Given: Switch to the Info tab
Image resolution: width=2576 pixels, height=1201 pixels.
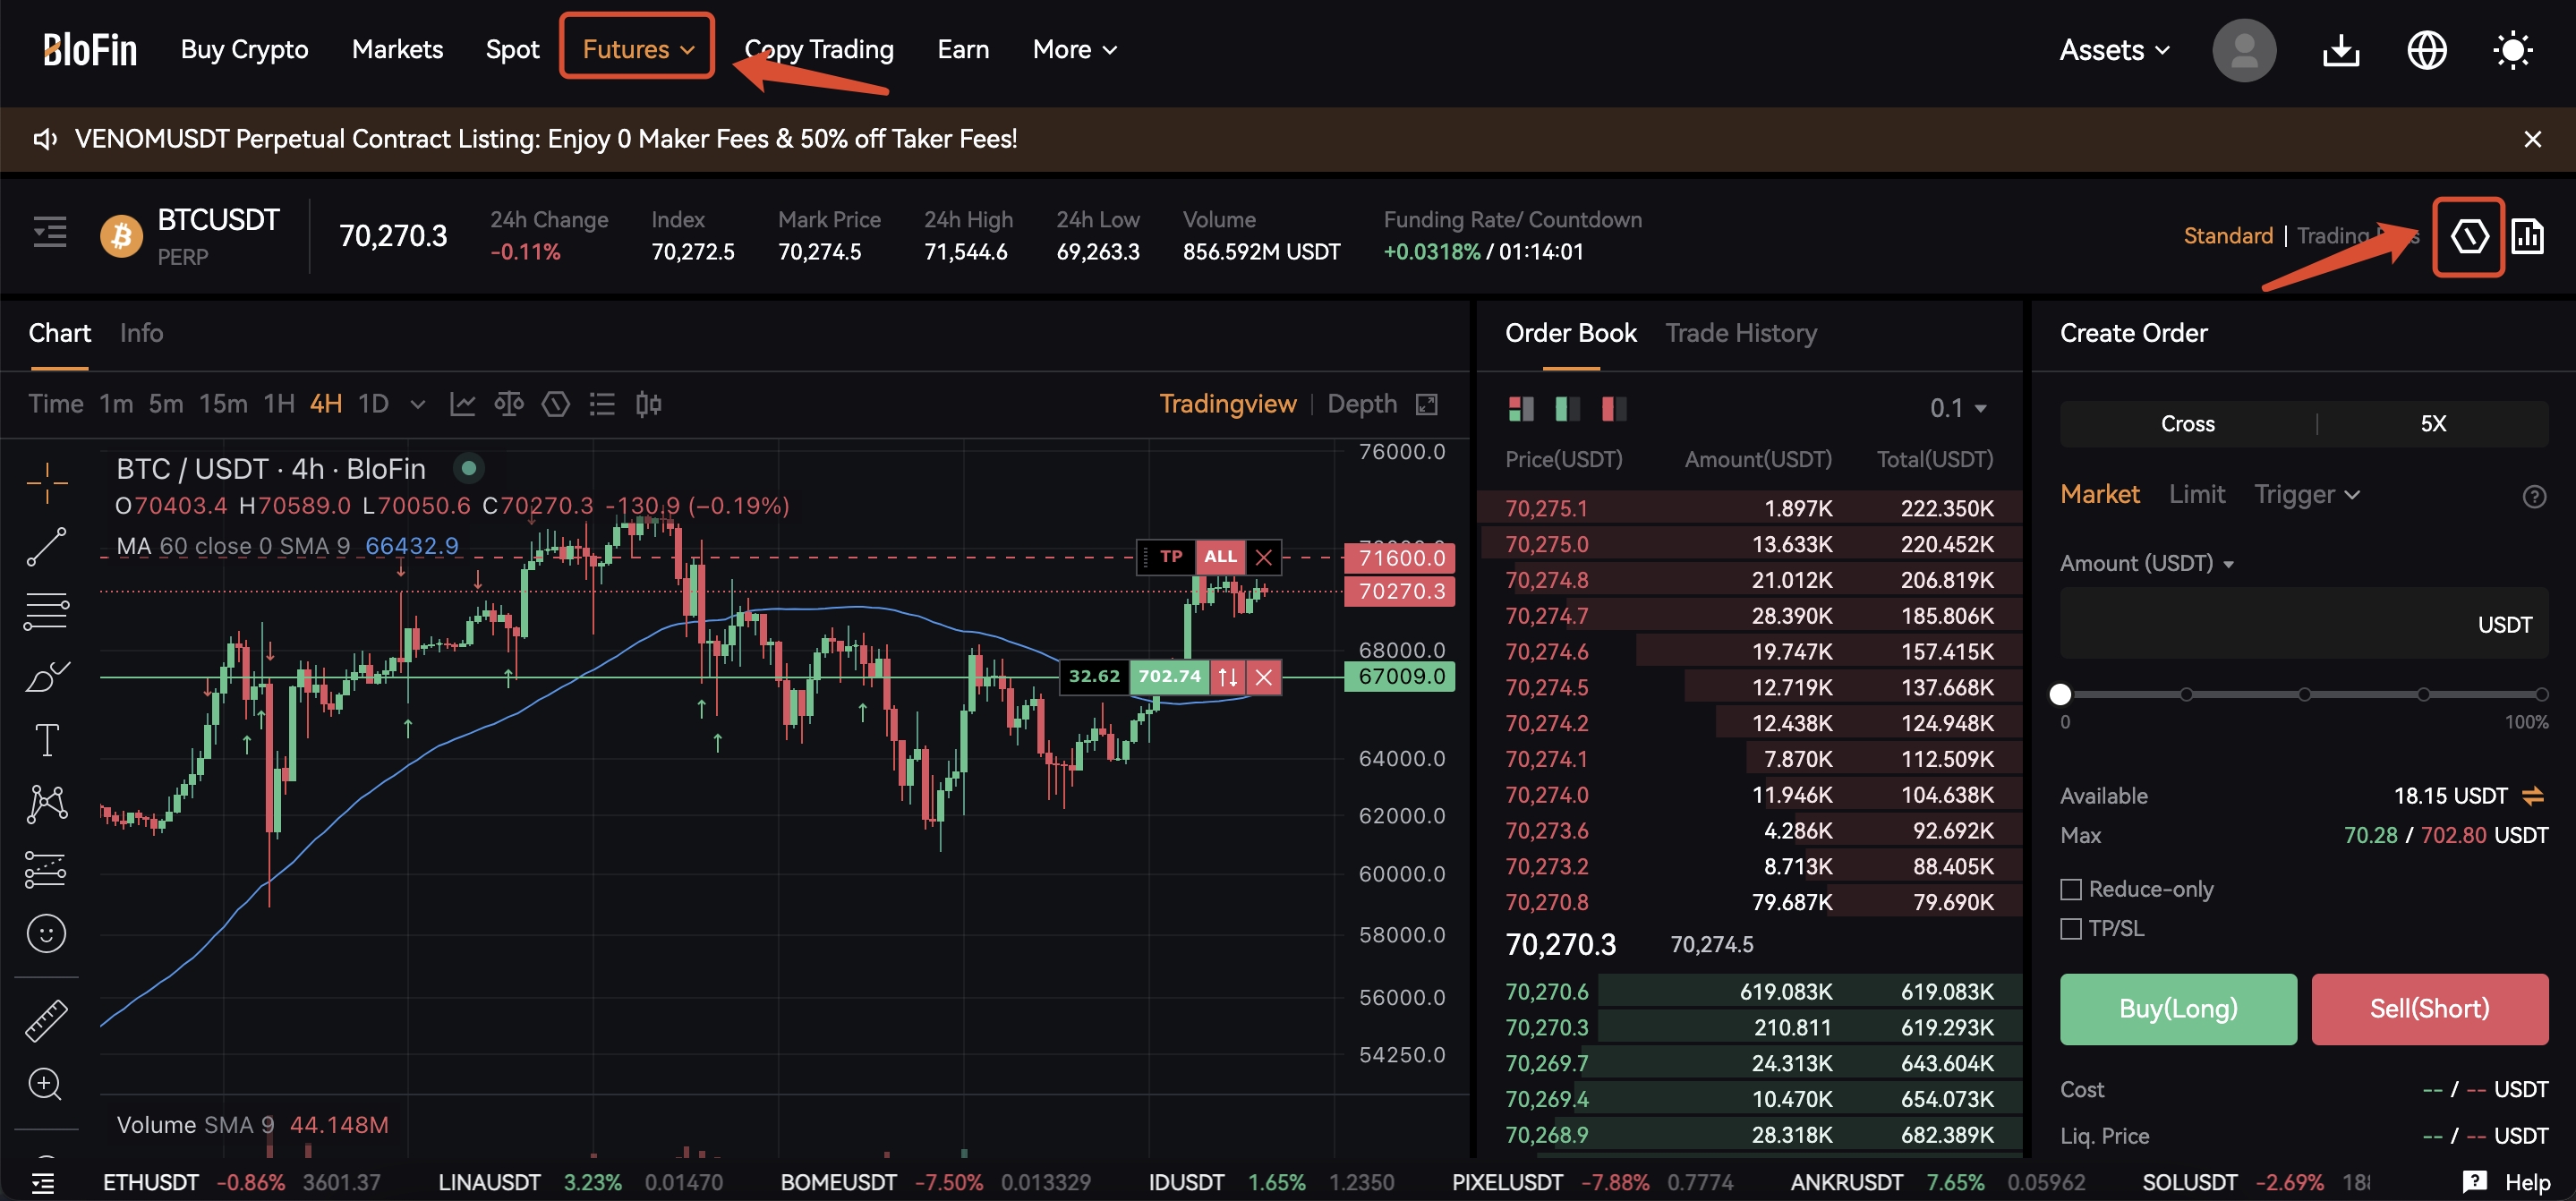Looking at the screenshot, I should (x=141, y=333).
